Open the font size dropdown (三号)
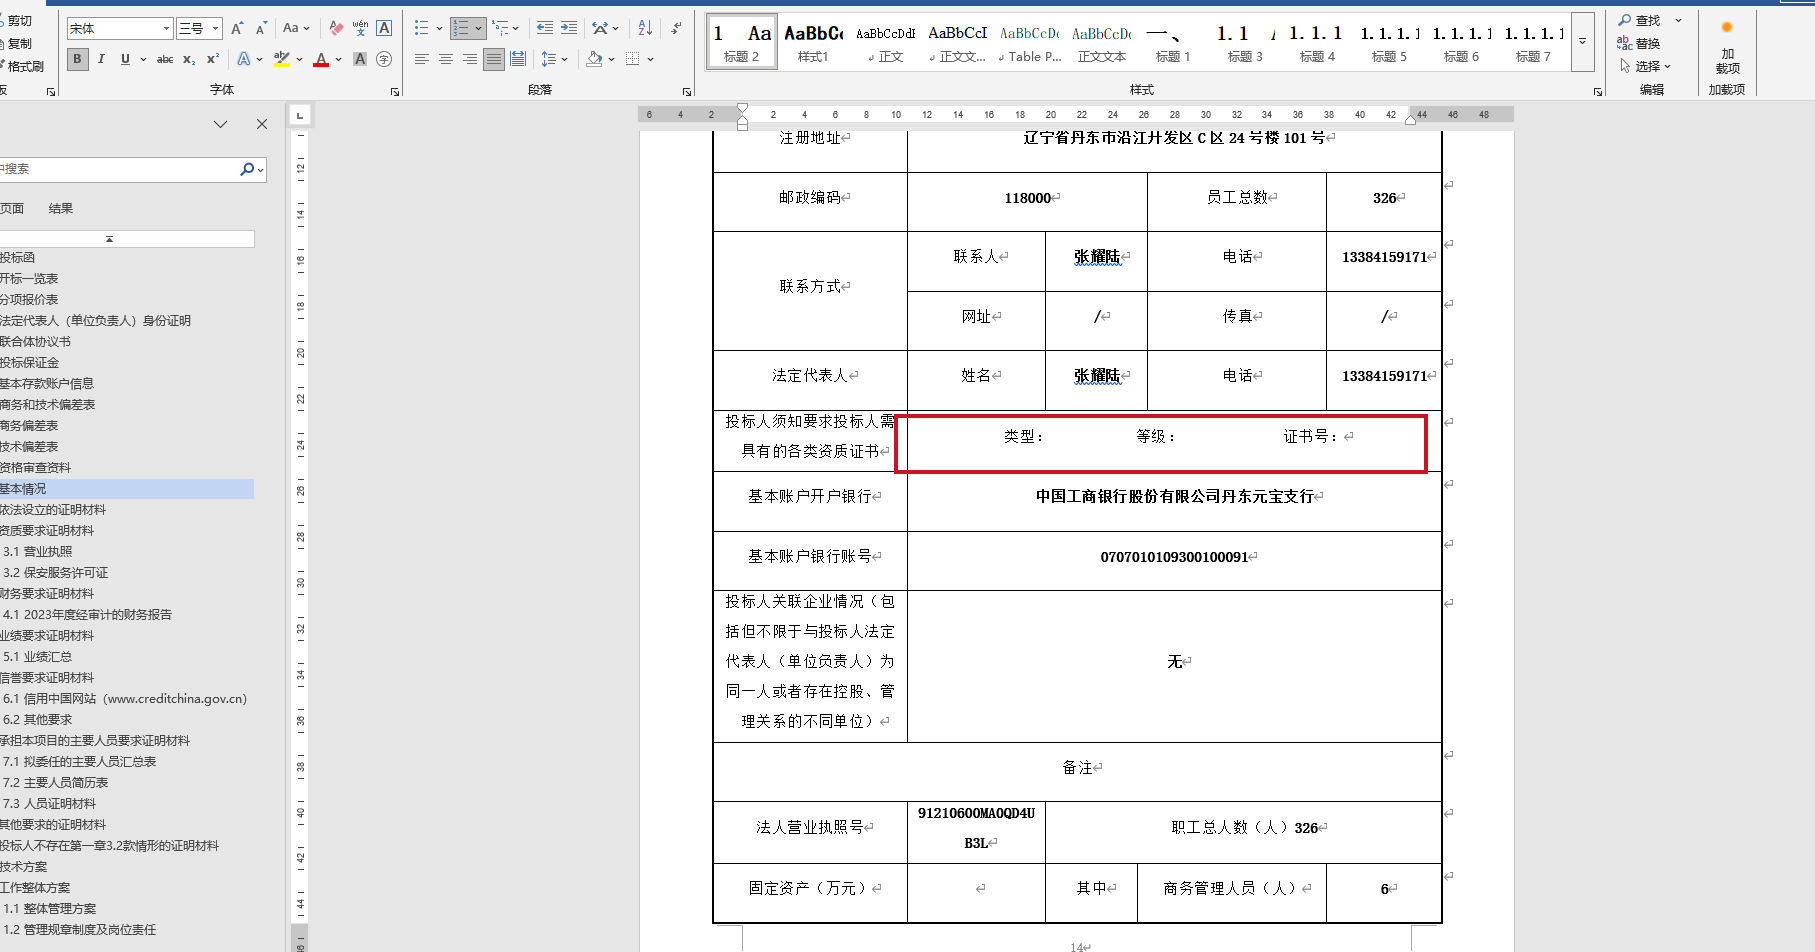 coord(215,29)
